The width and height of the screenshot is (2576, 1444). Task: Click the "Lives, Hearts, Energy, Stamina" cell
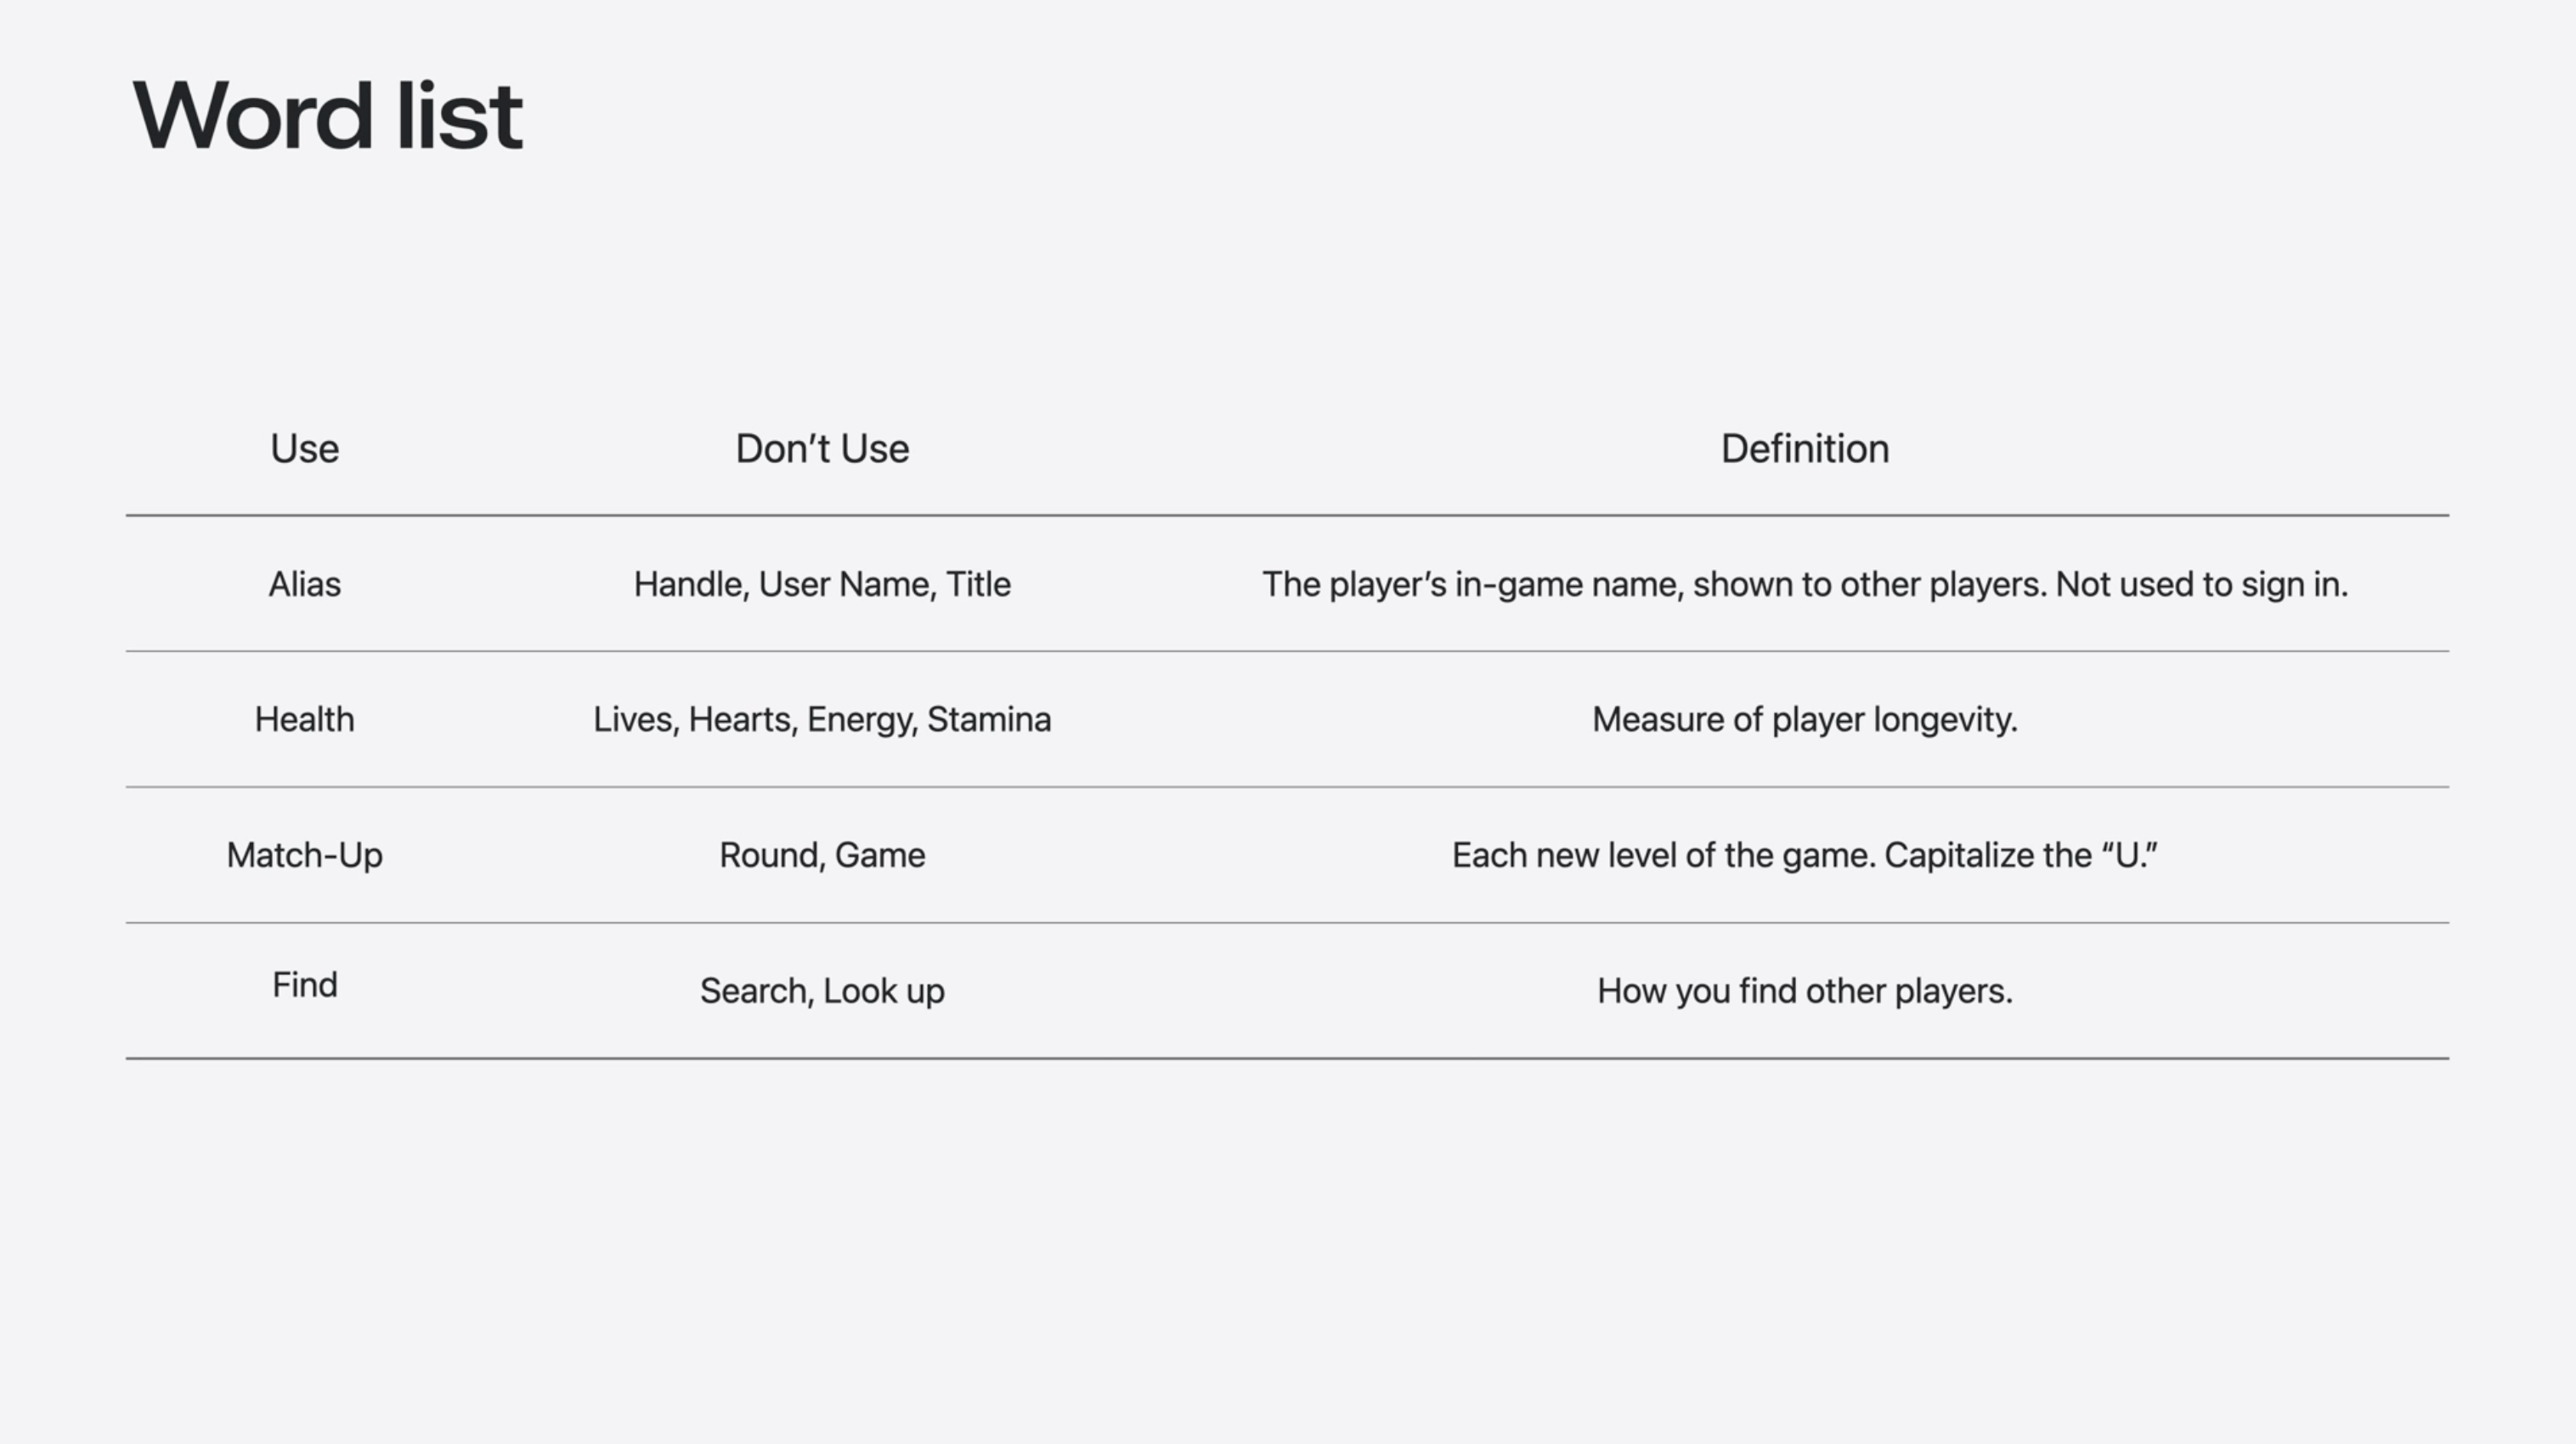[x=822, y=720]
